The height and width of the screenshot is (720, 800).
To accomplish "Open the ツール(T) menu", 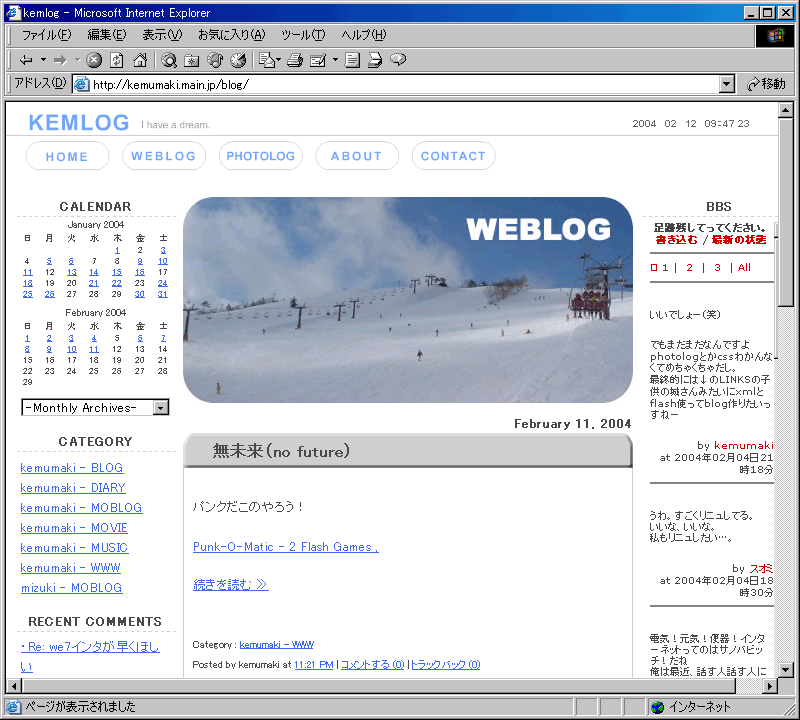I will pos(303,35).
